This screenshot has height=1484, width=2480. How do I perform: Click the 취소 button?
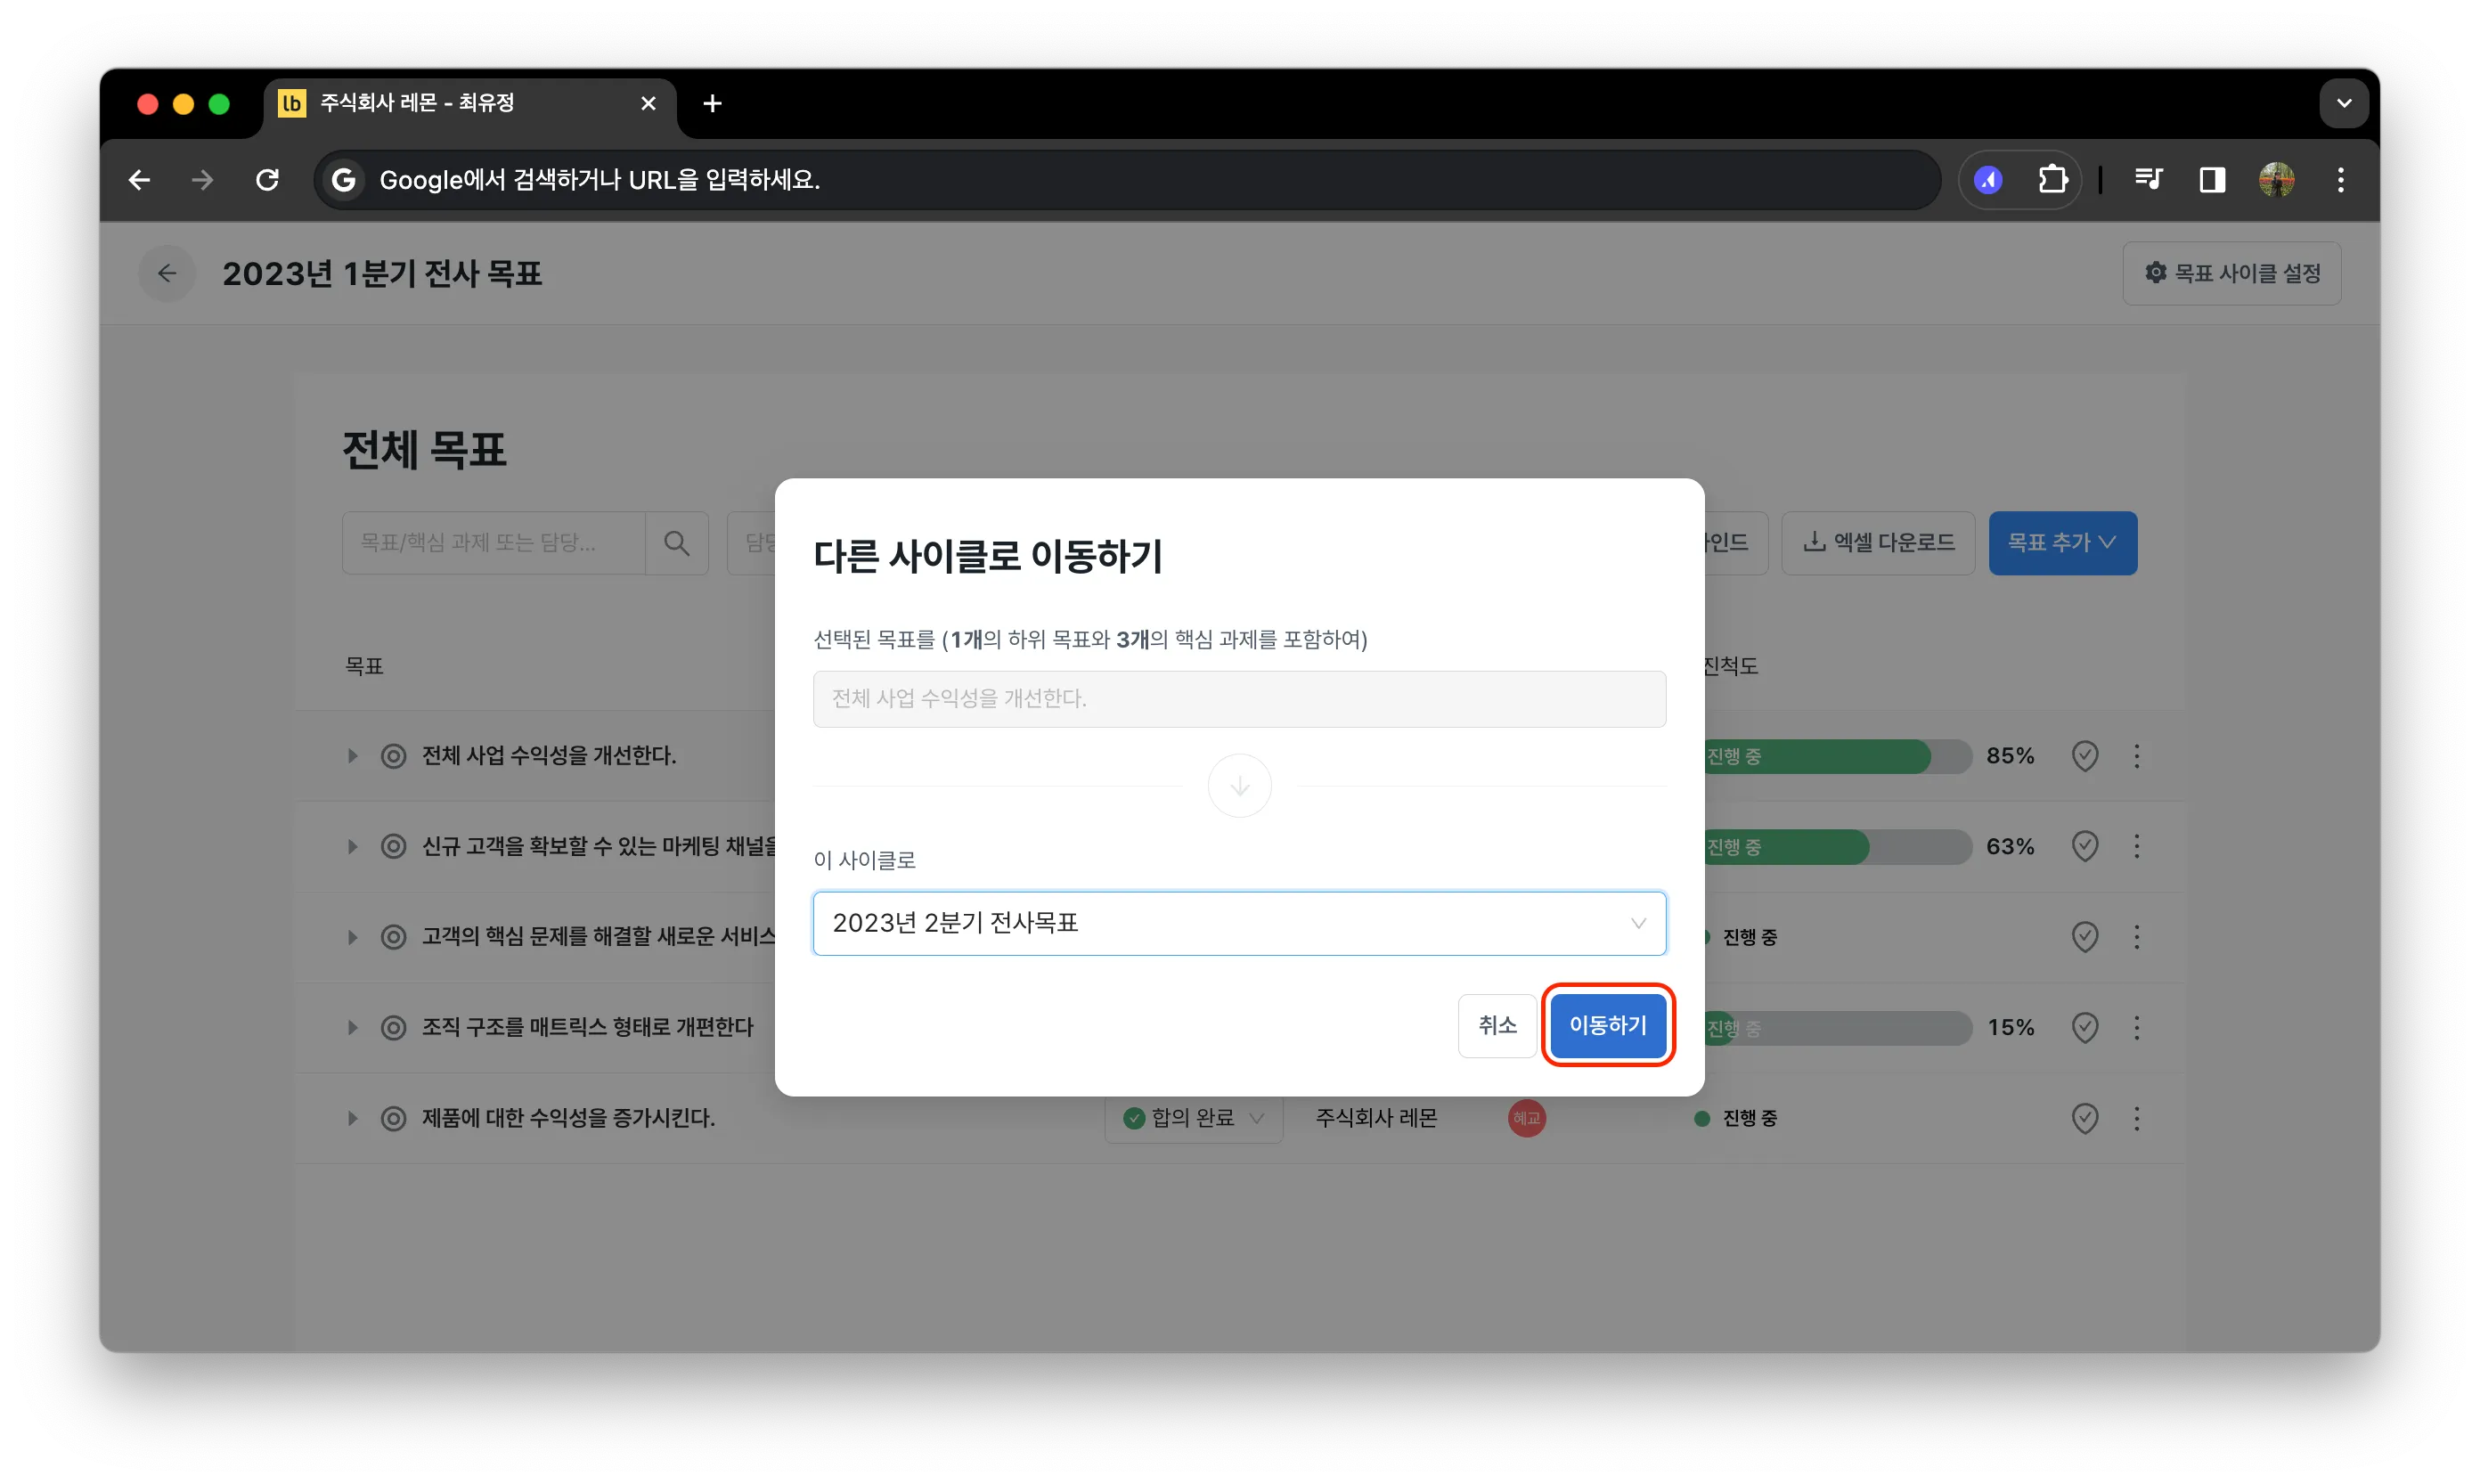(1497, 1025)
